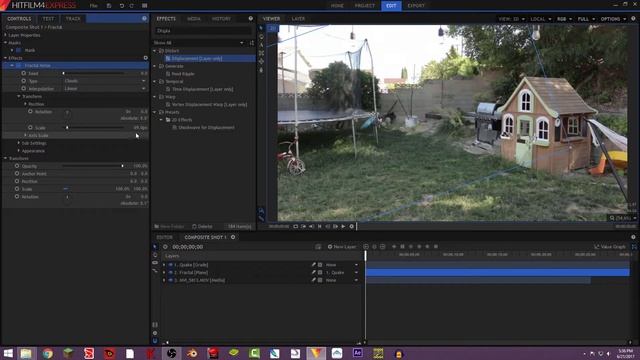Open the Show All filter dropdown
The image size is (640, 360).
pyautogui.click(x=199, y=43)
